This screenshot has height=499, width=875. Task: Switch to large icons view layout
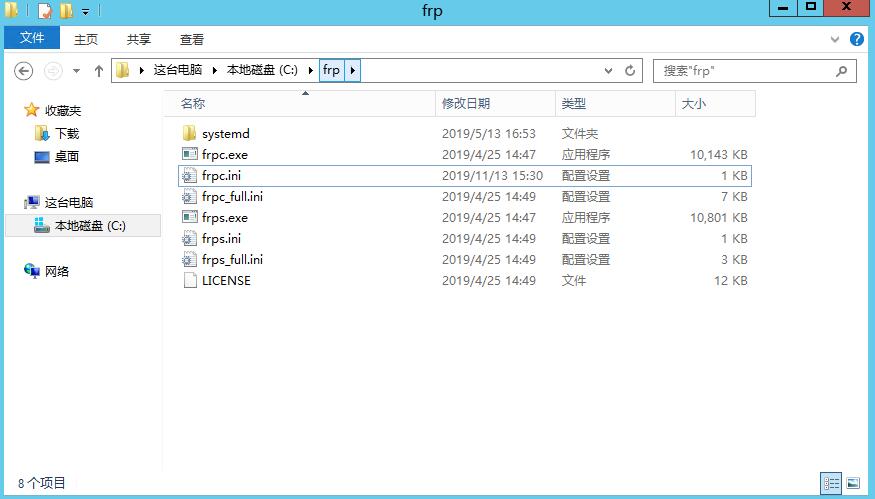click(x=853, y=483)
